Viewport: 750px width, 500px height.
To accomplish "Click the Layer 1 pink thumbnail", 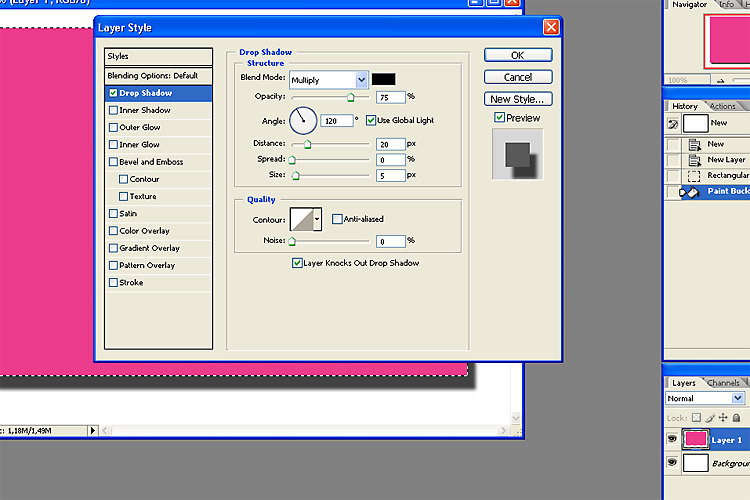I will (x=695, y=439).
